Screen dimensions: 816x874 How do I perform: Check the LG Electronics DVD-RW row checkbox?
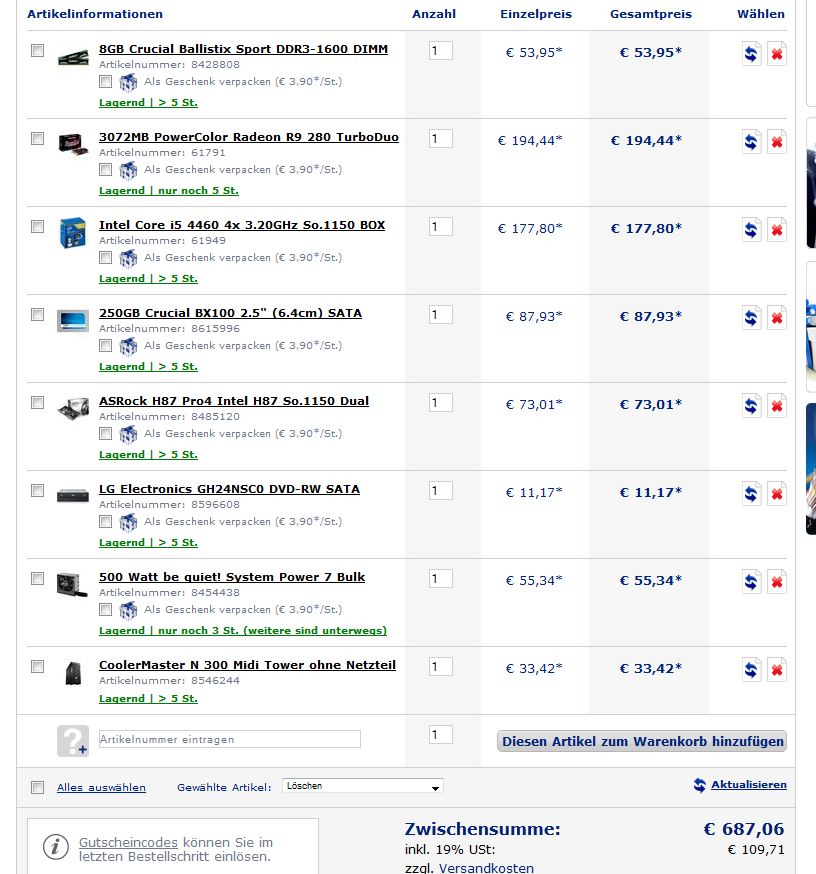click(x=37, y=491)
